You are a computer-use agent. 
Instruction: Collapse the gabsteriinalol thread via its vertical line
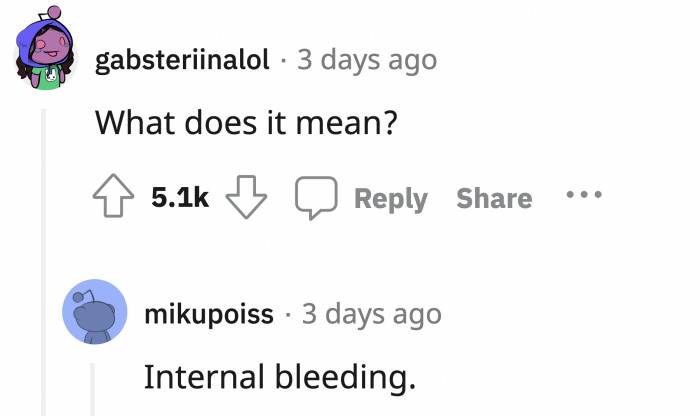pyautogui.click(x=42, y=260)
